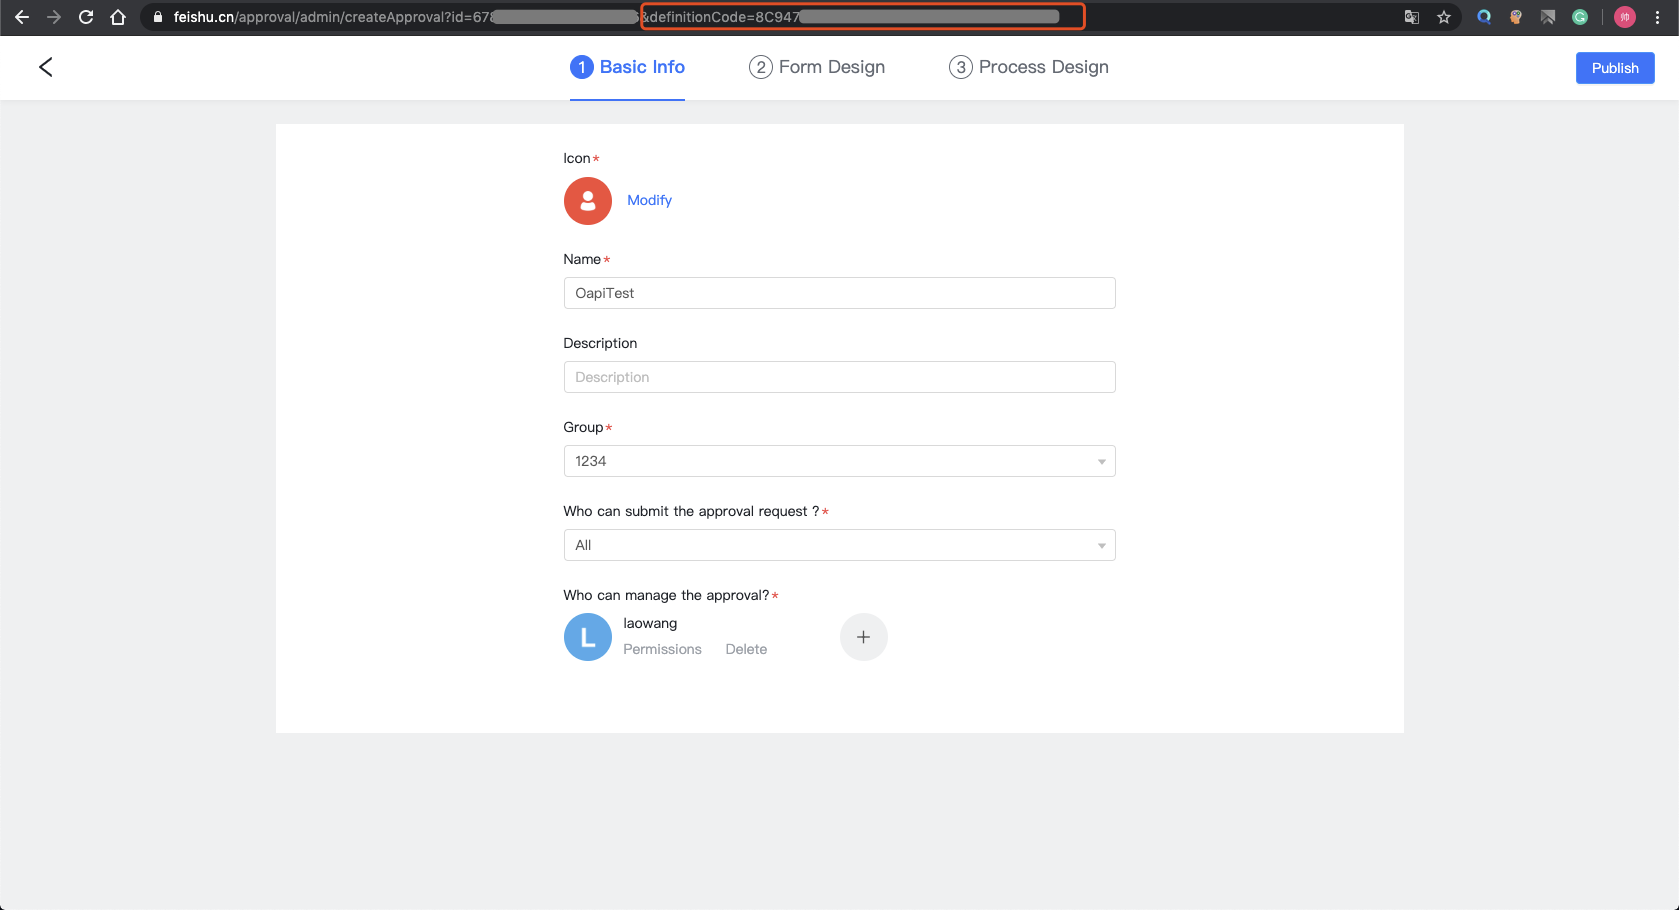This screenshot has height=910, width=1679.
Task: Add another approval manager with plus button
Action: tap(863, 637)
